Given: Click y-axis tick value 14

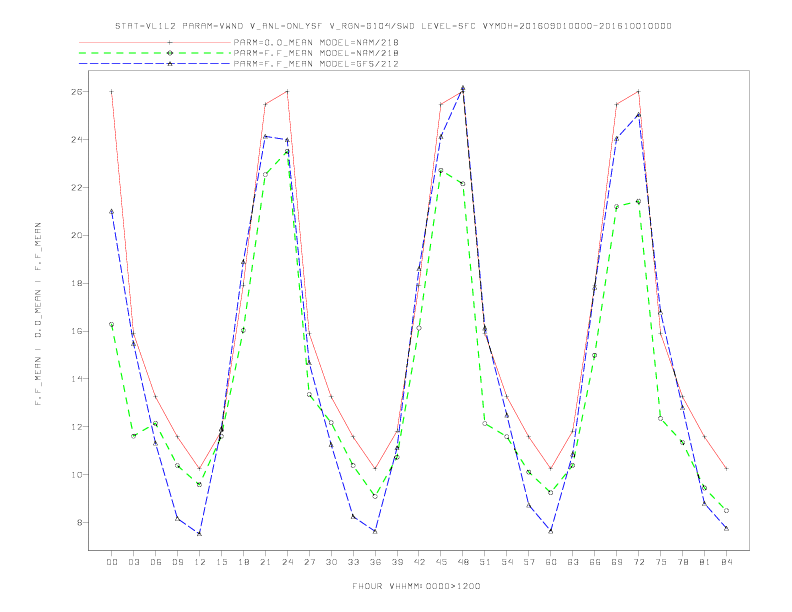Looking at the screenshot, I should [76, 379].
